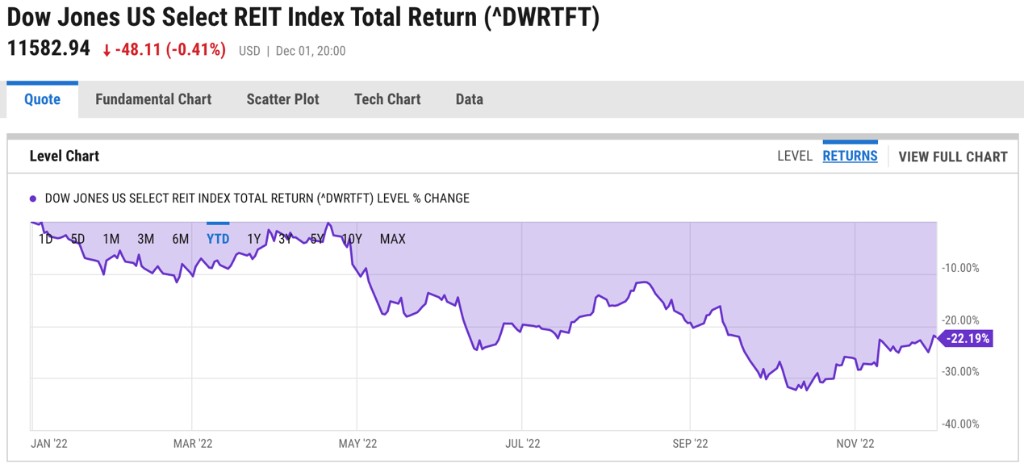The image size is (1024, 476).
Task: Open the Scatter Plot tab
Action: click(283, 99)
